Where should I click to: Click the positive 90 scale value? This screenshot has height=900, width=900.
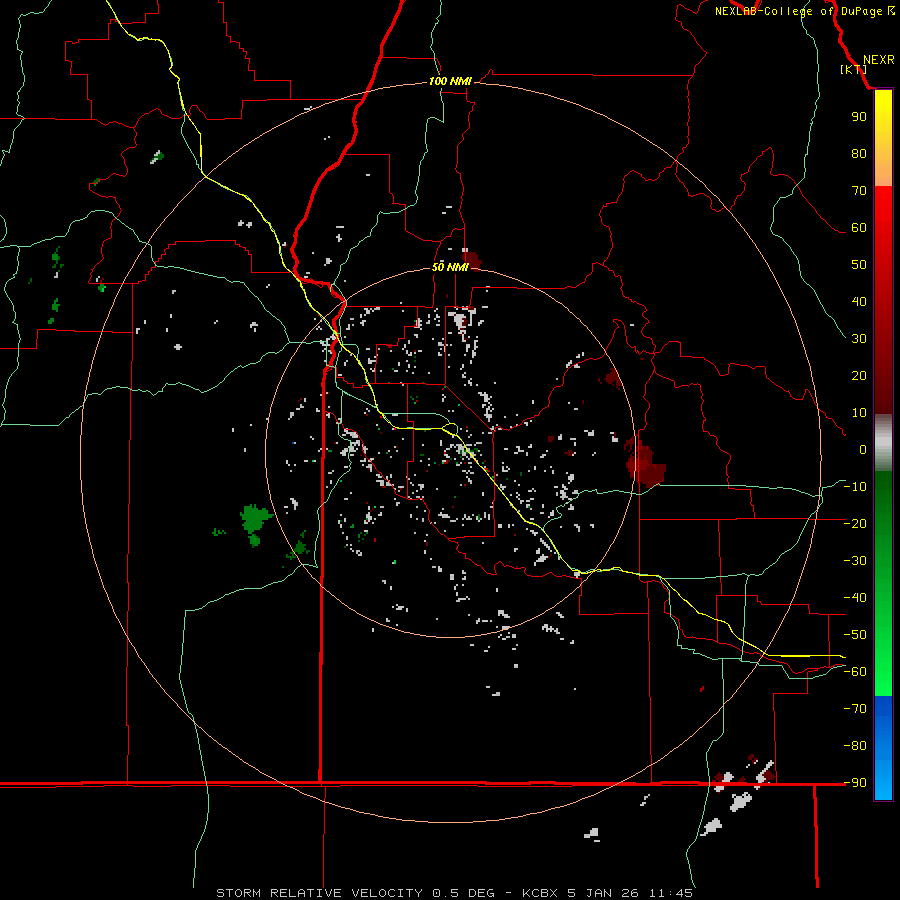tap(859, 117)
